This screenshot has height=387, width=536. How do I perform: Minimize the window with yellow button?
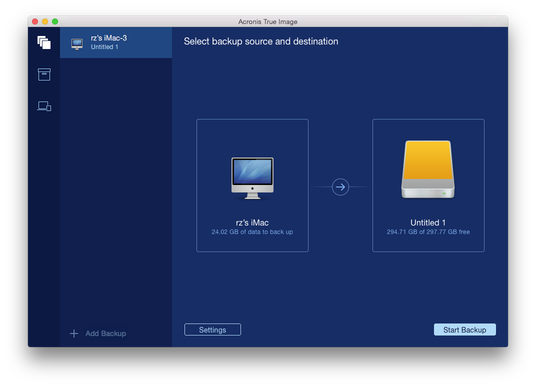point(45,22)
